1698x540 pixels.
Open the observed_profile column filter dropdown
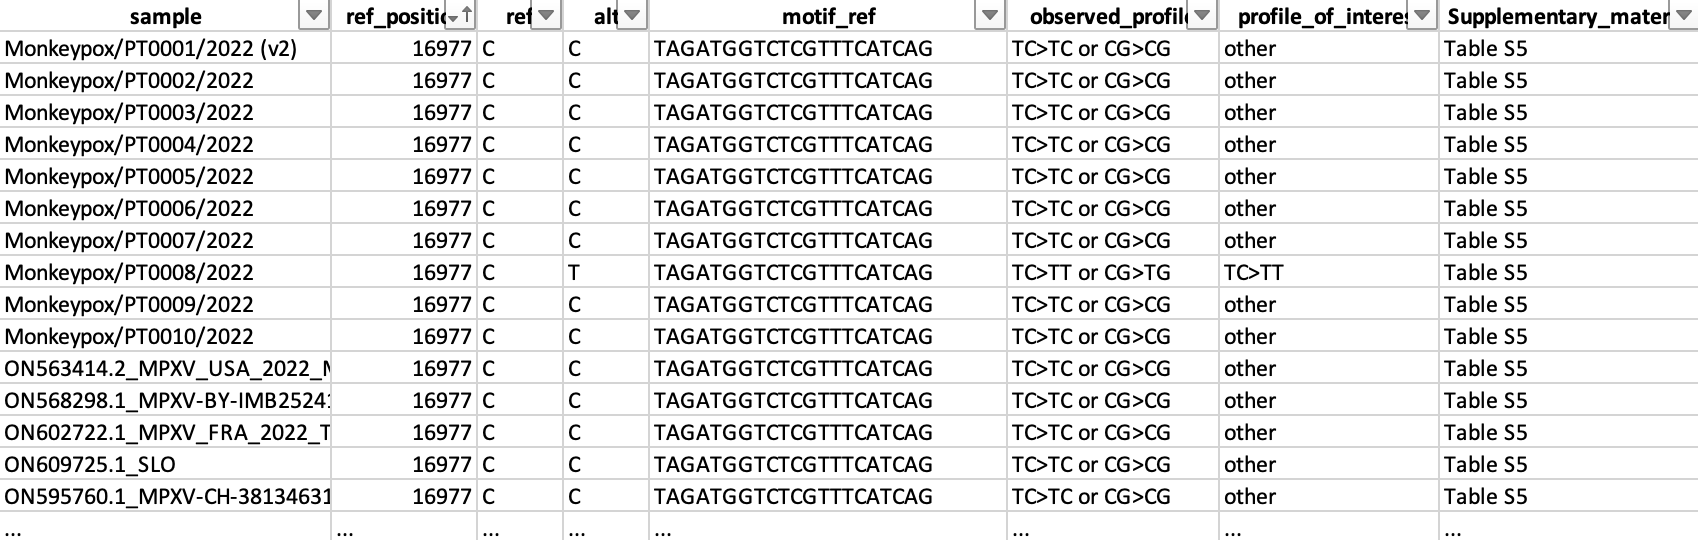click(1202, 16)
